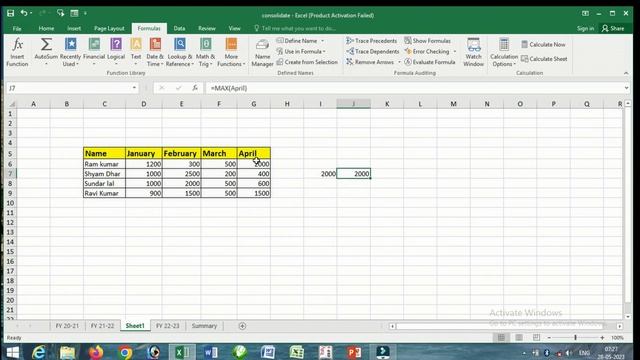Switch to Normal view
The image size is (640, 360).
click(501, 338)
